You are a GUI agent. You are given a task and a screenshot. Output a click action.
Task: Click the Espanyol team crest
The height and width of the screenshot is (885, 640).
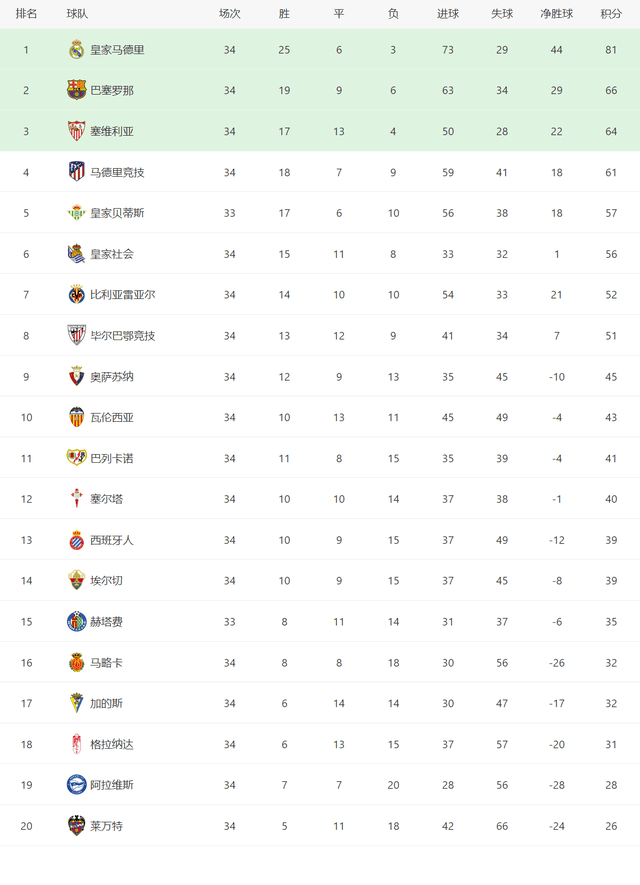[76, 540]
